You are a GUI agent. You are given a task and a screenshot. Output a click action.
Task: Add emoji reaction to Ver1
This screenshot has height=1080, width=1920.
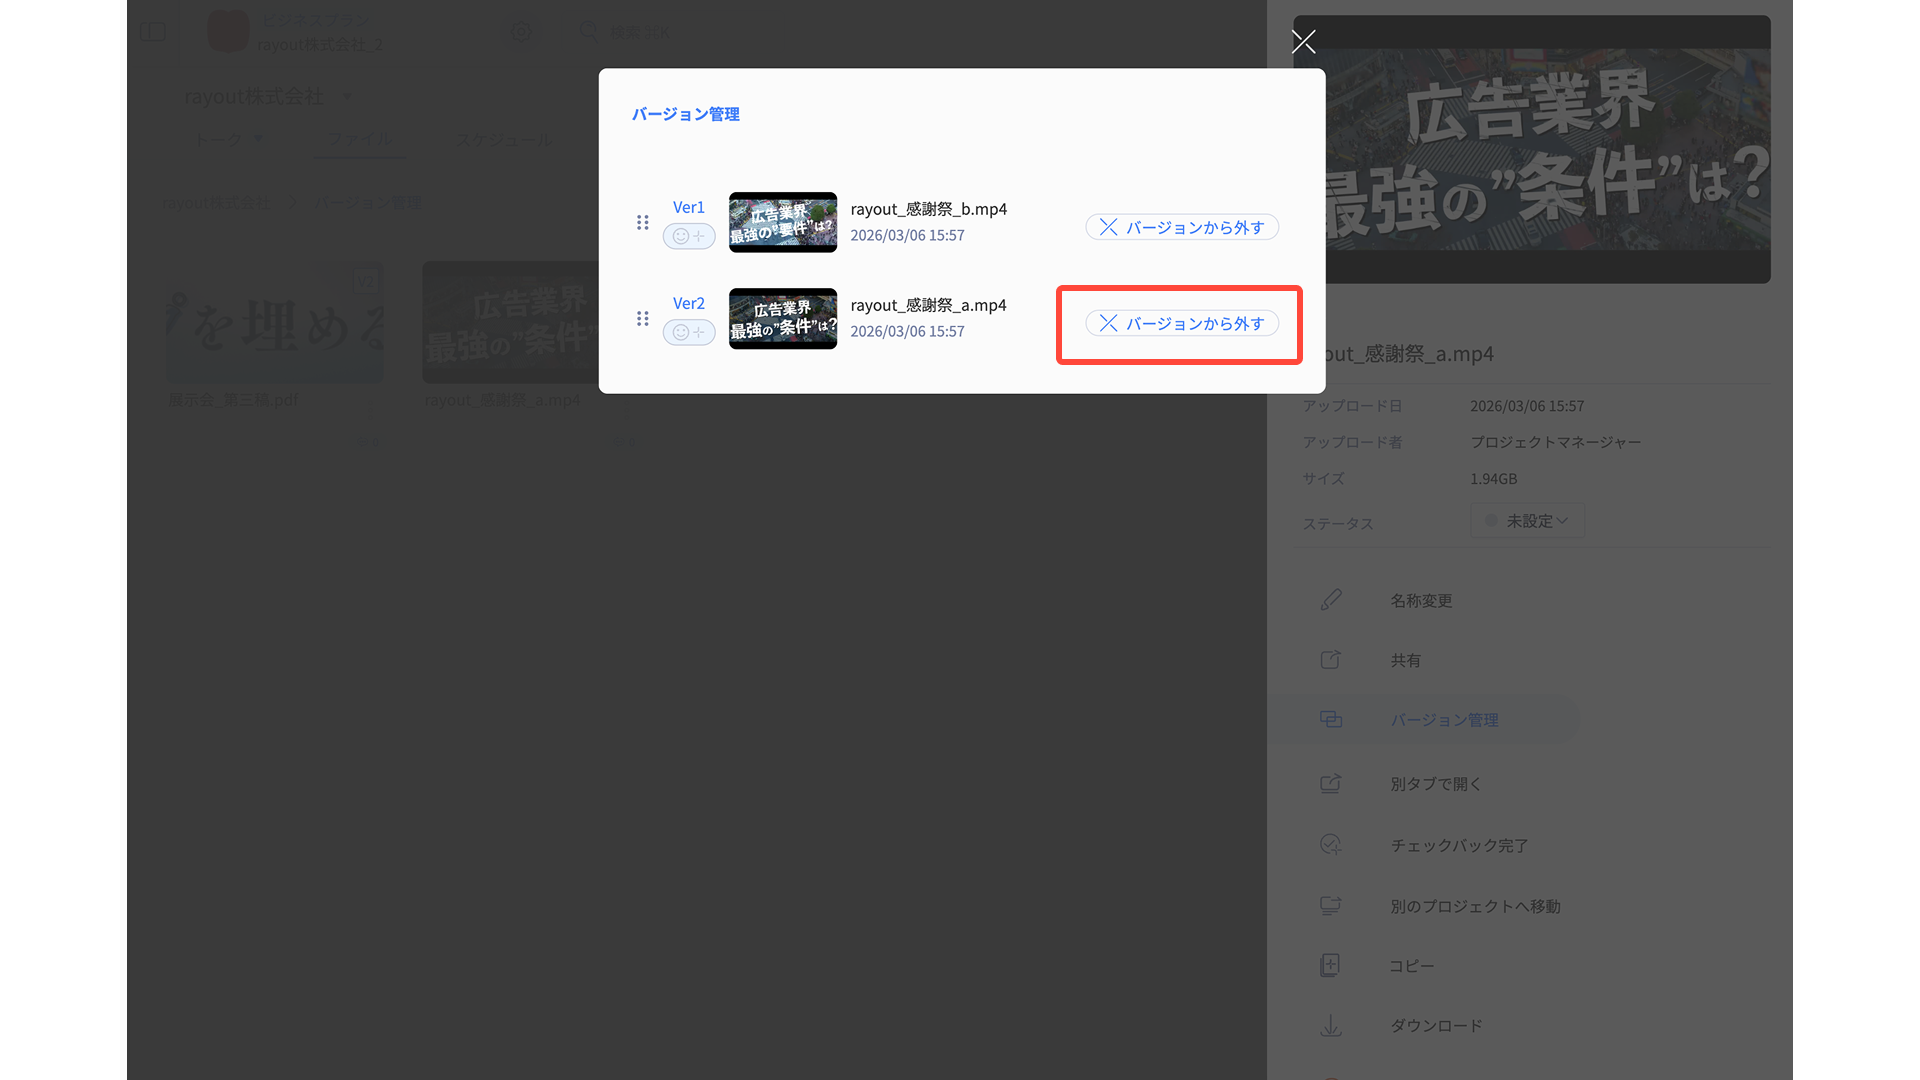click(x=688, y=236)
